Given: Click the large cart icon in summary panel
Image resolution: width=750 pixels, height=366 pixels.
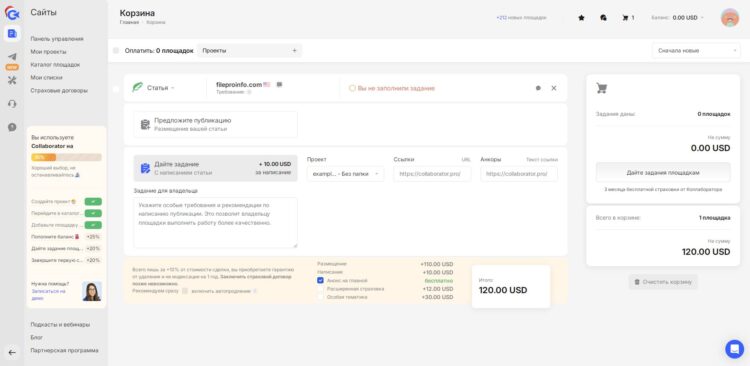Looking at the screenshot, I should tap(601, 88).
